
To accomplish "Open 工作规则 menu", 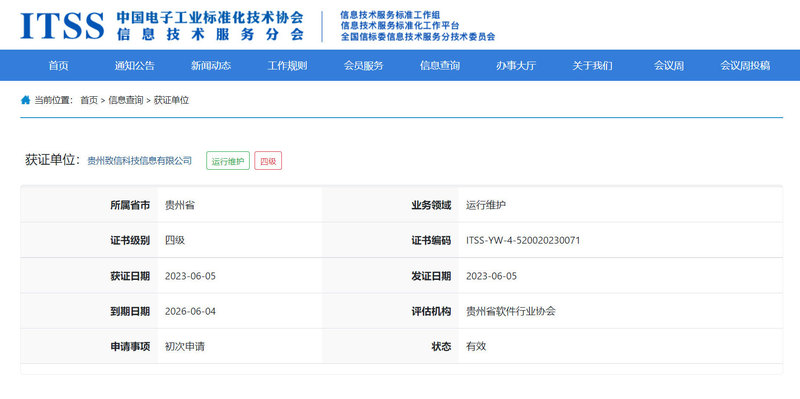I will 287,65.
